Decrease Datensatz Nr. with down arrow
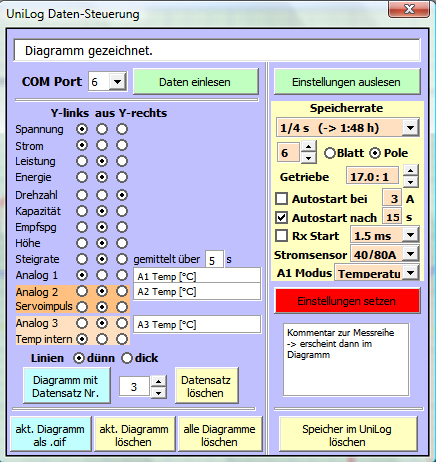 pyautogui.click(x=158, y=393)
